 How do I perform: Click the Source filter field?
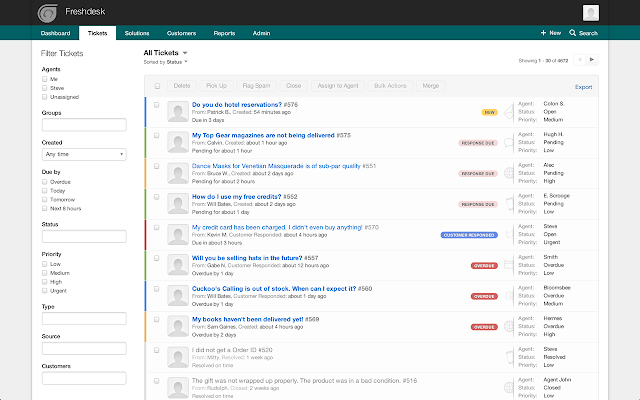[x=84, y=349]
